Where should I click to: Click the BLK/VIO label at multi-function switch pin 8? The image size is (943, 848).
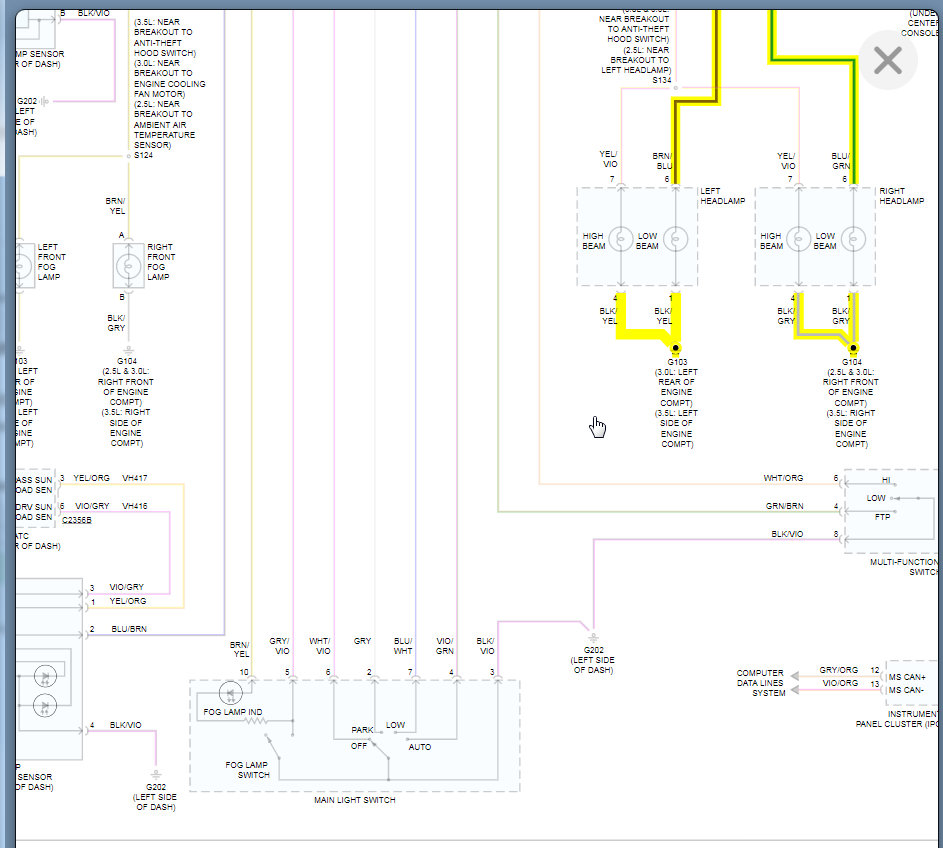(x=787, y=534)
